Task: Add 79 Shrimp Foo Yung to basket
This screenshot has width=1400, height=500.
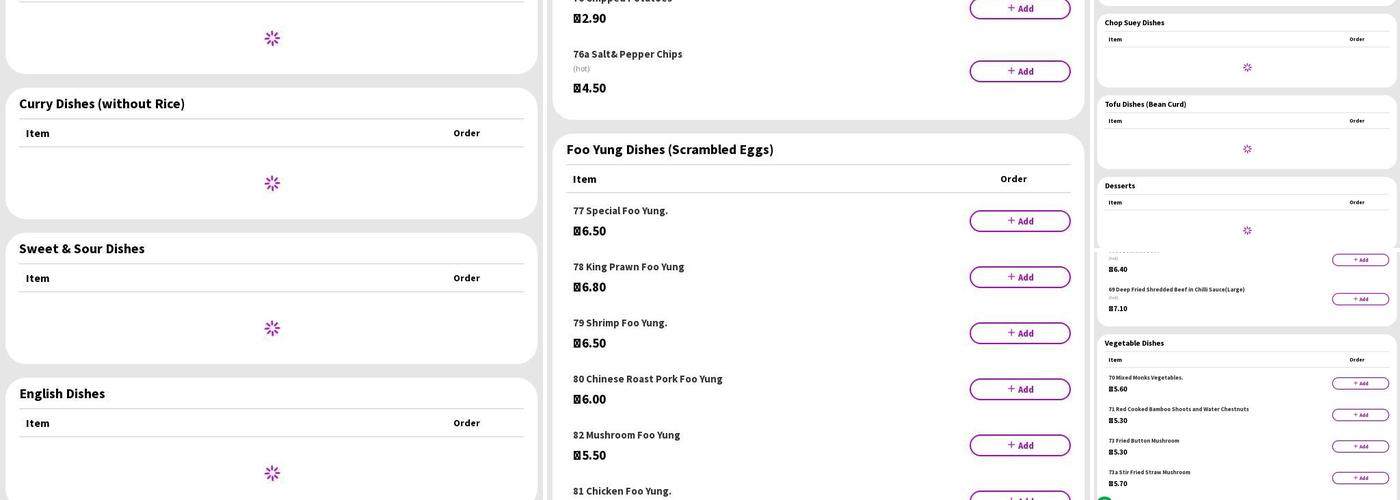Action: click(1019, 333)
